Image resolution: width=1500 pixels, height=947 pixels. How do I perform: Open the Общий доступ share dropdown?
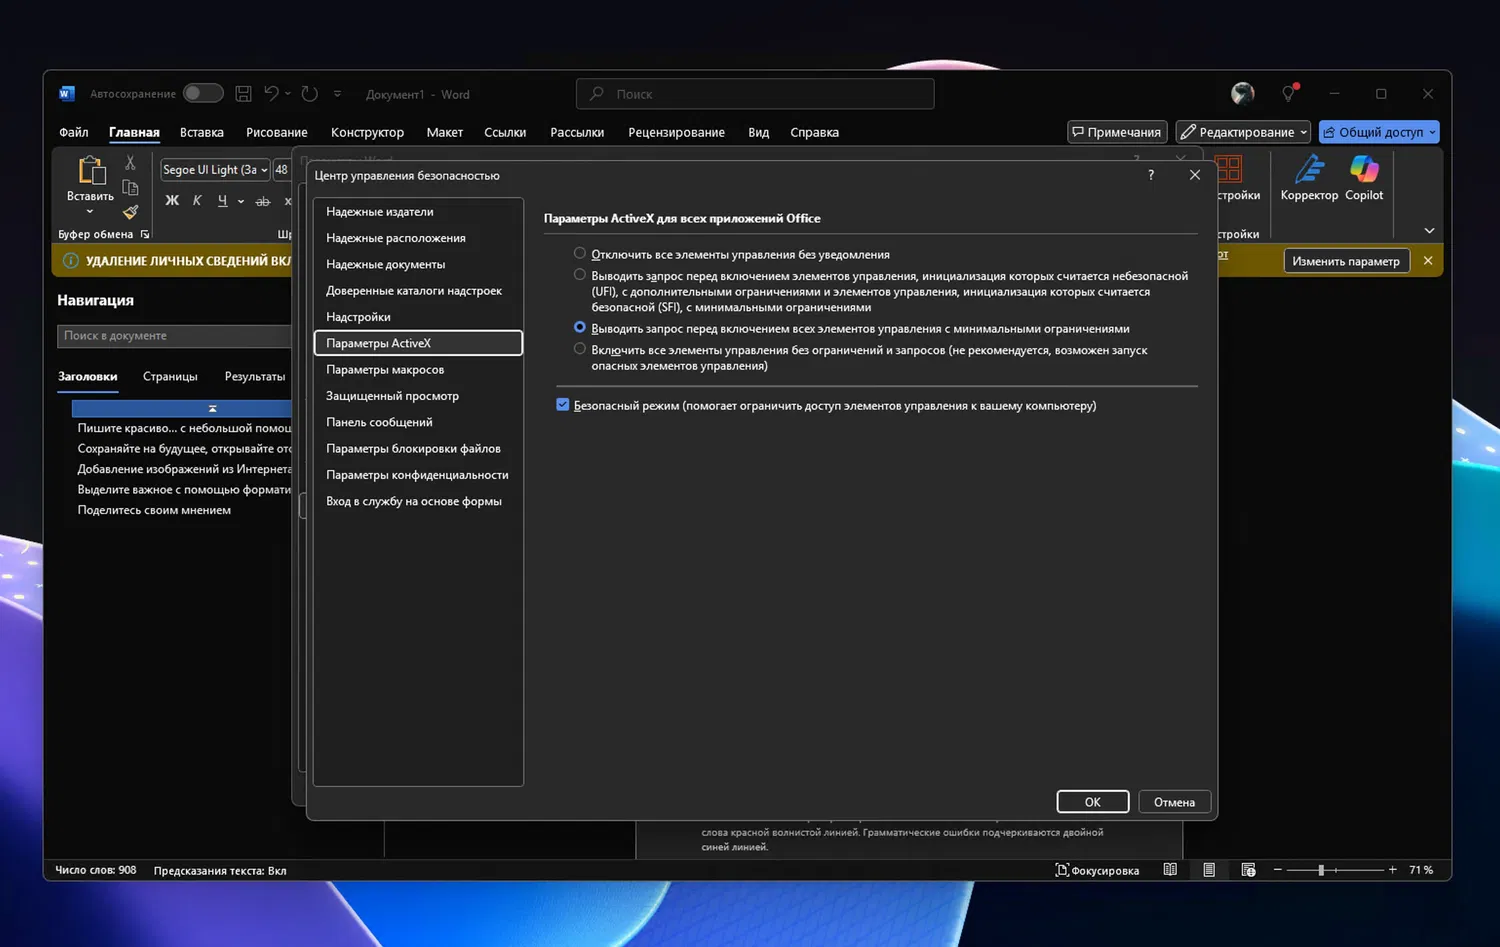1432,132
